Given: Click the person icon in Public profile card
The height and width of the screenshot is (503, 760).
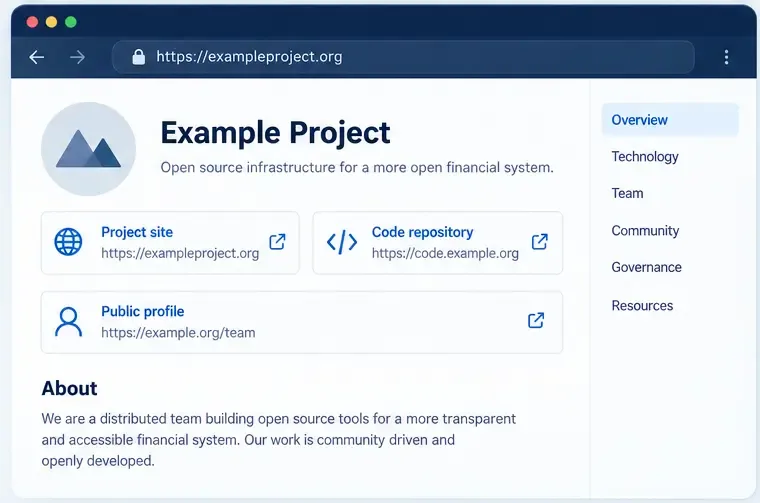Looking at the screenshot, I should [x=68, y=322].
